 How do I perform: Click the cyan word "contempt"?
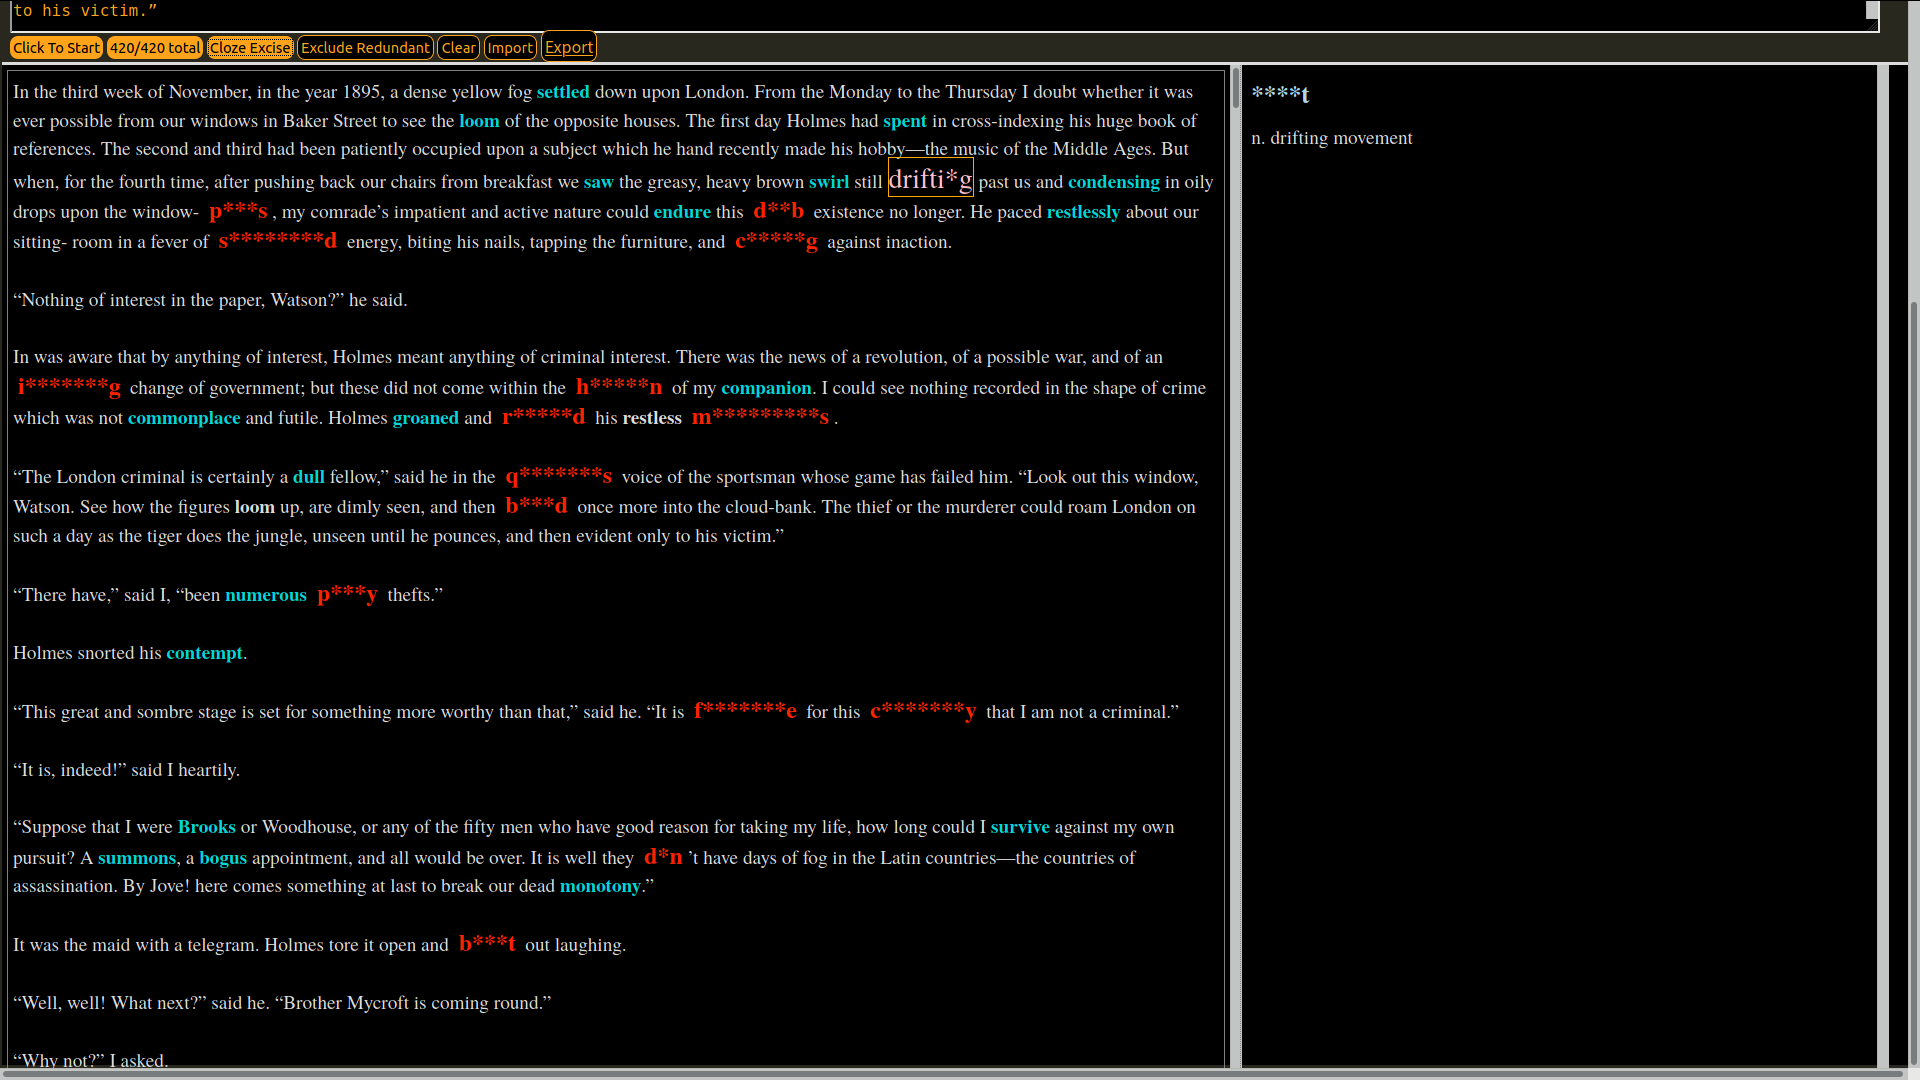click(x=204, y=653)
